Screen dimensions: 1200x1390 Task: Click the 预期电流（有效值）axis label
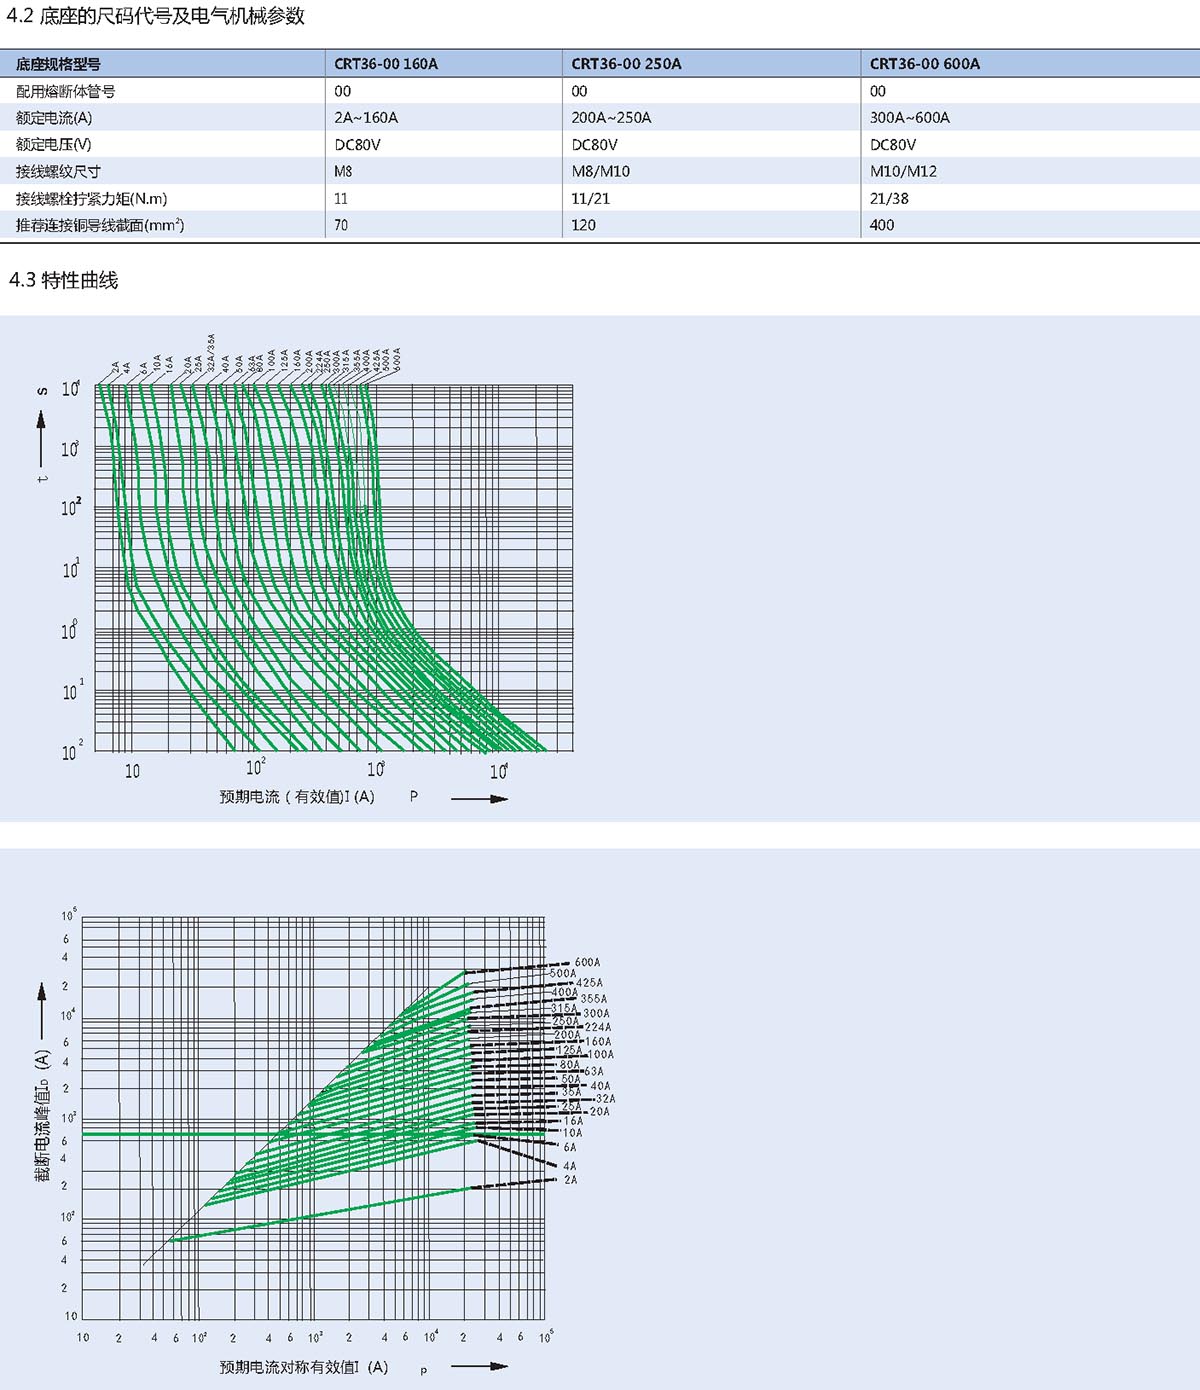coord(297,797)
